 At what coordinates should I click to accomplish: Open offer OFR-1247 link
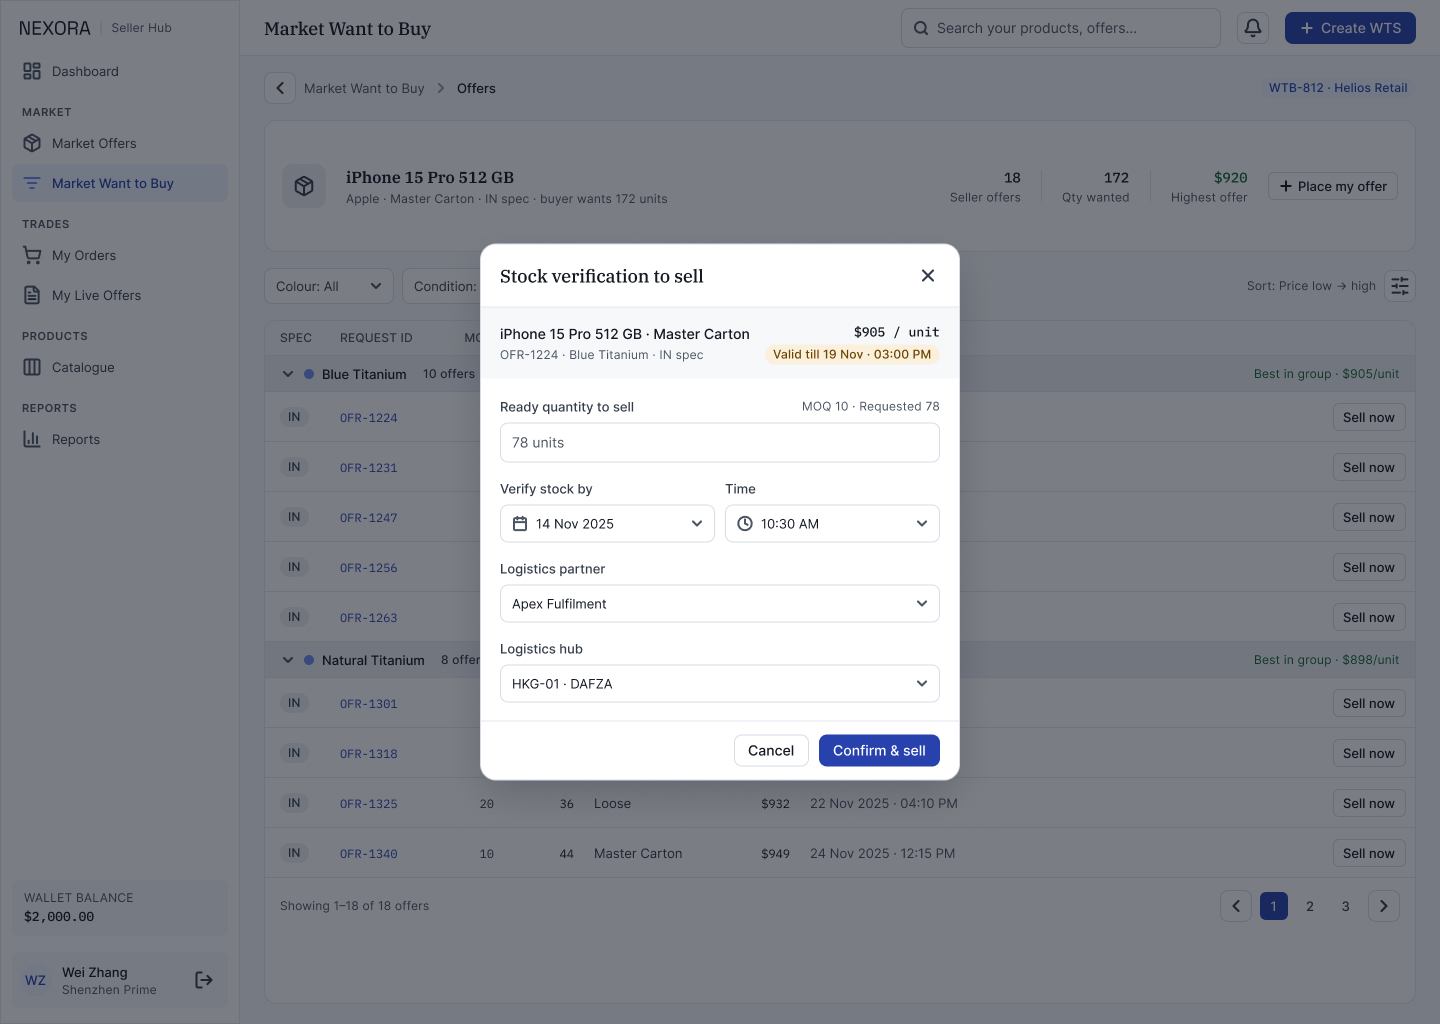click(369, 518)
